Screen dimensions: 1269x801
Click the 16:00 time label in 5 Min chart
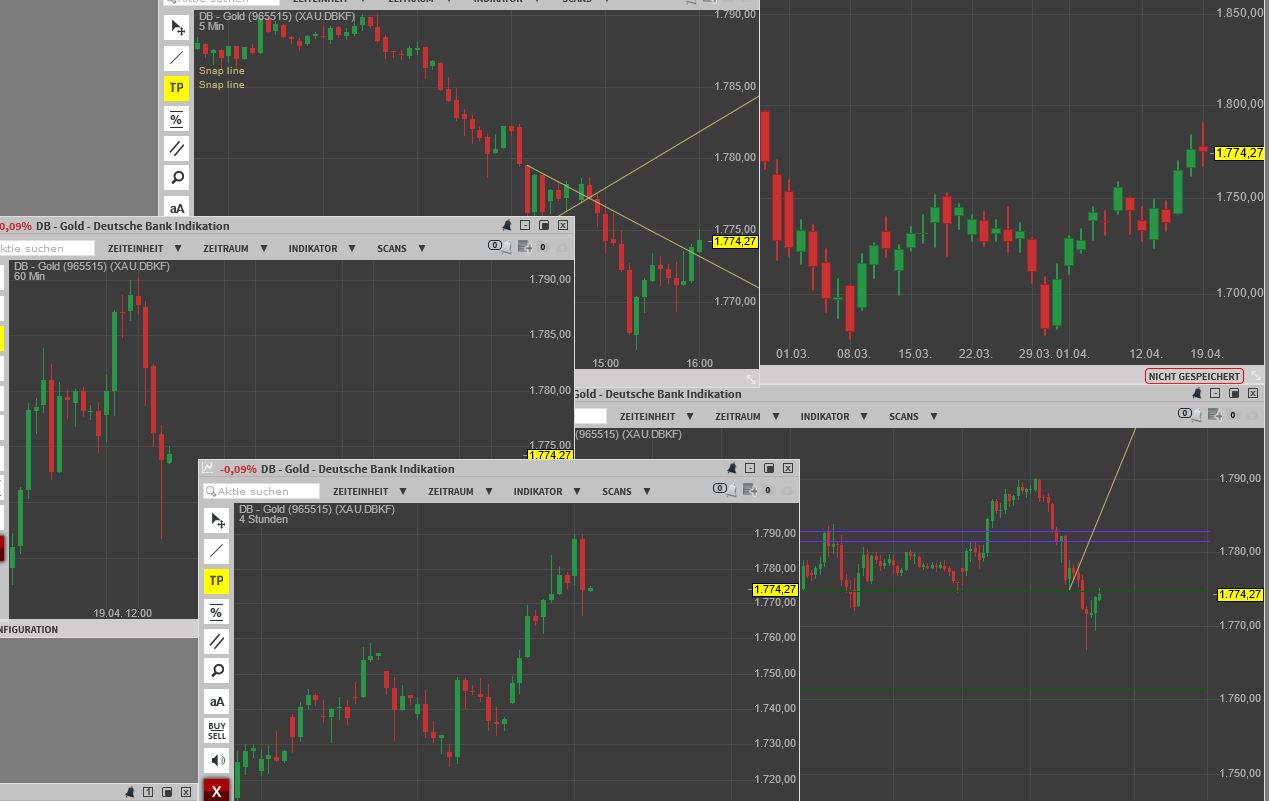click(699, 363)
